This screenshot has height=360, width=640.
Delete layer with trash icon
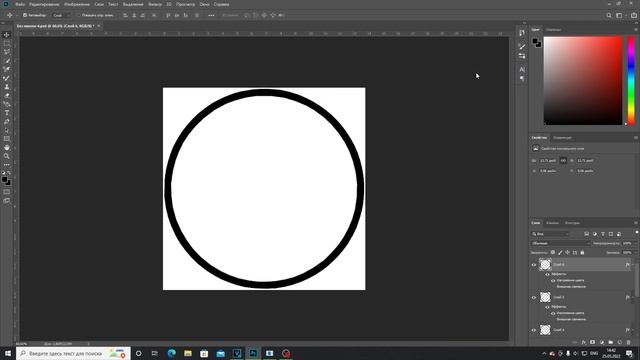click(629, 342)
